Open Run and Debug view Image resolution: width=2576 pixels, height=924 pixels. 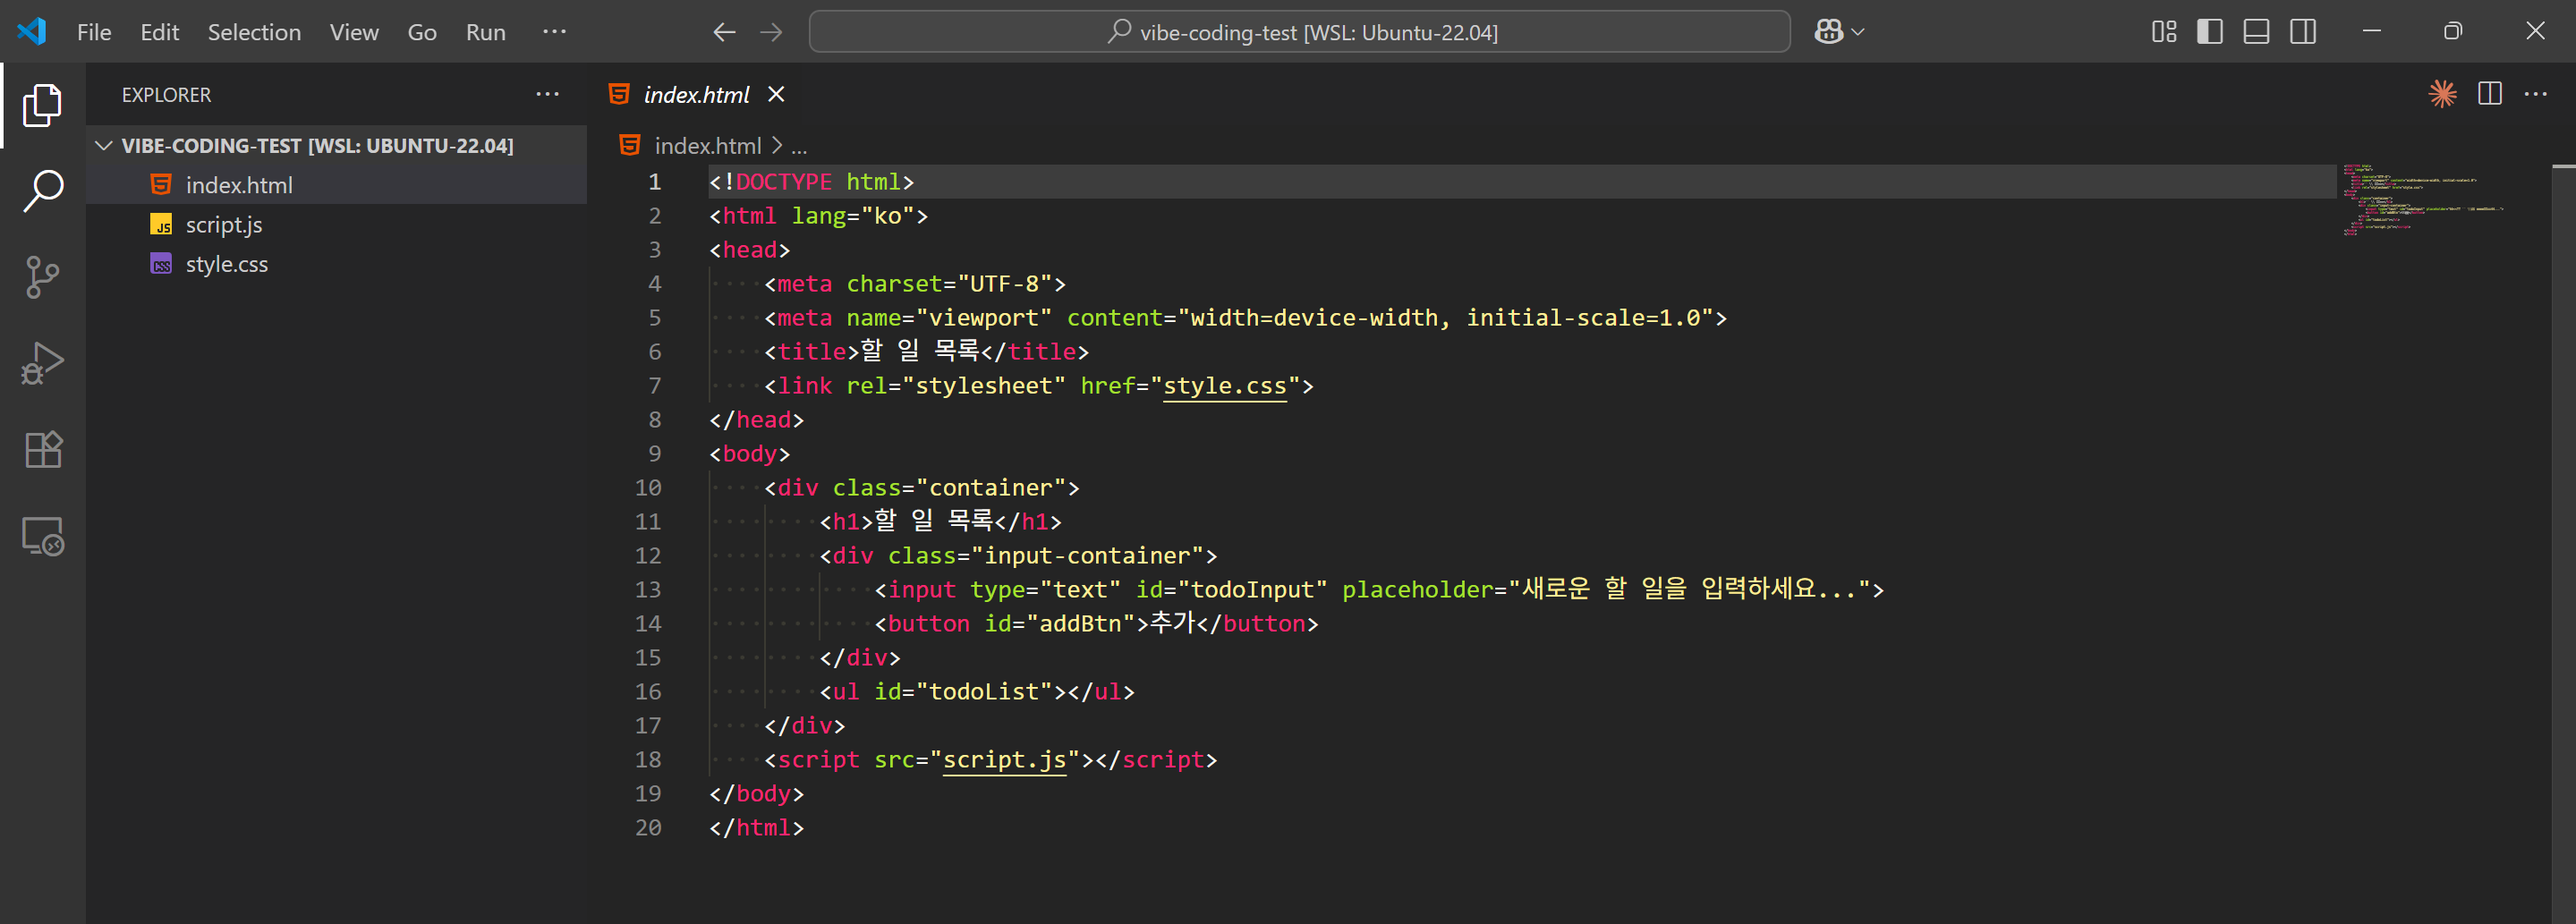coord(42,363)
